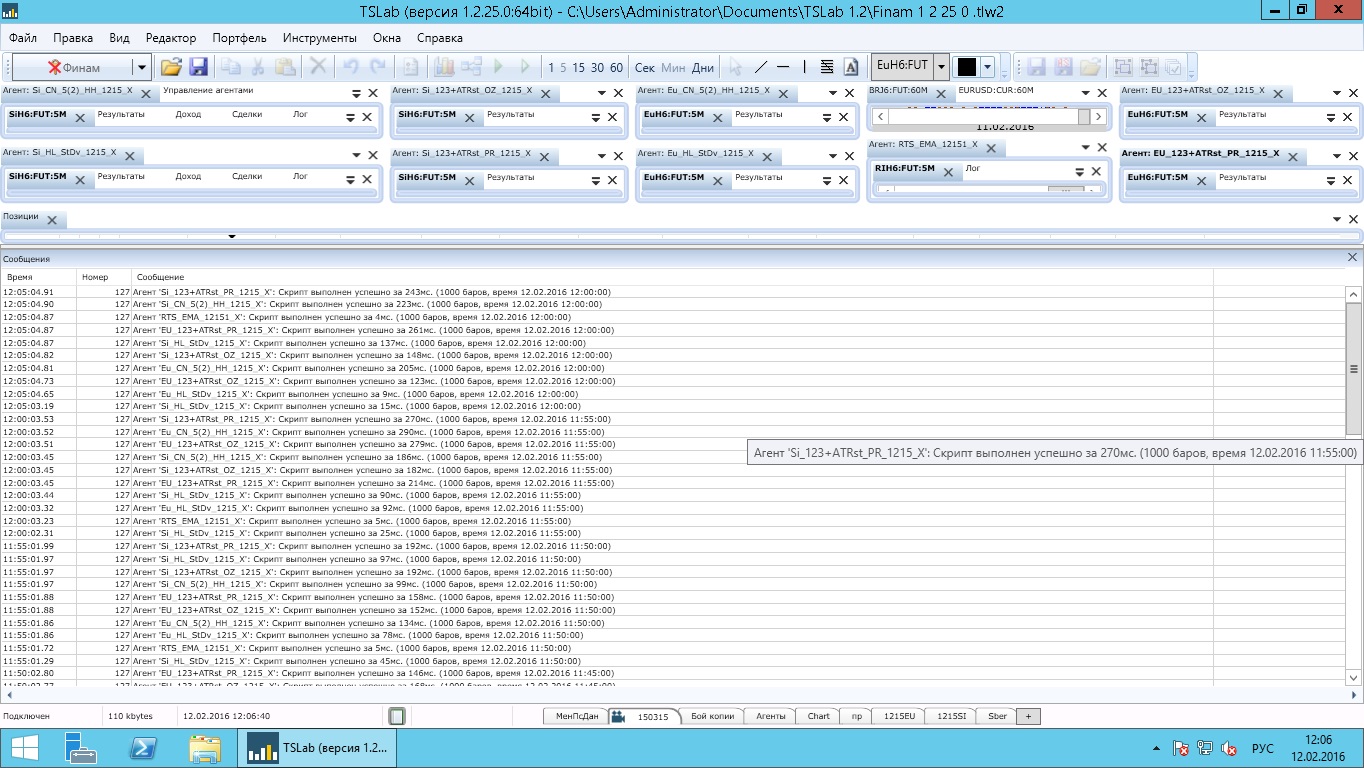Viewport: 1364px width, 768px height.
Task: Select the horizontal line drawing tool
Action: pos(783,67)
